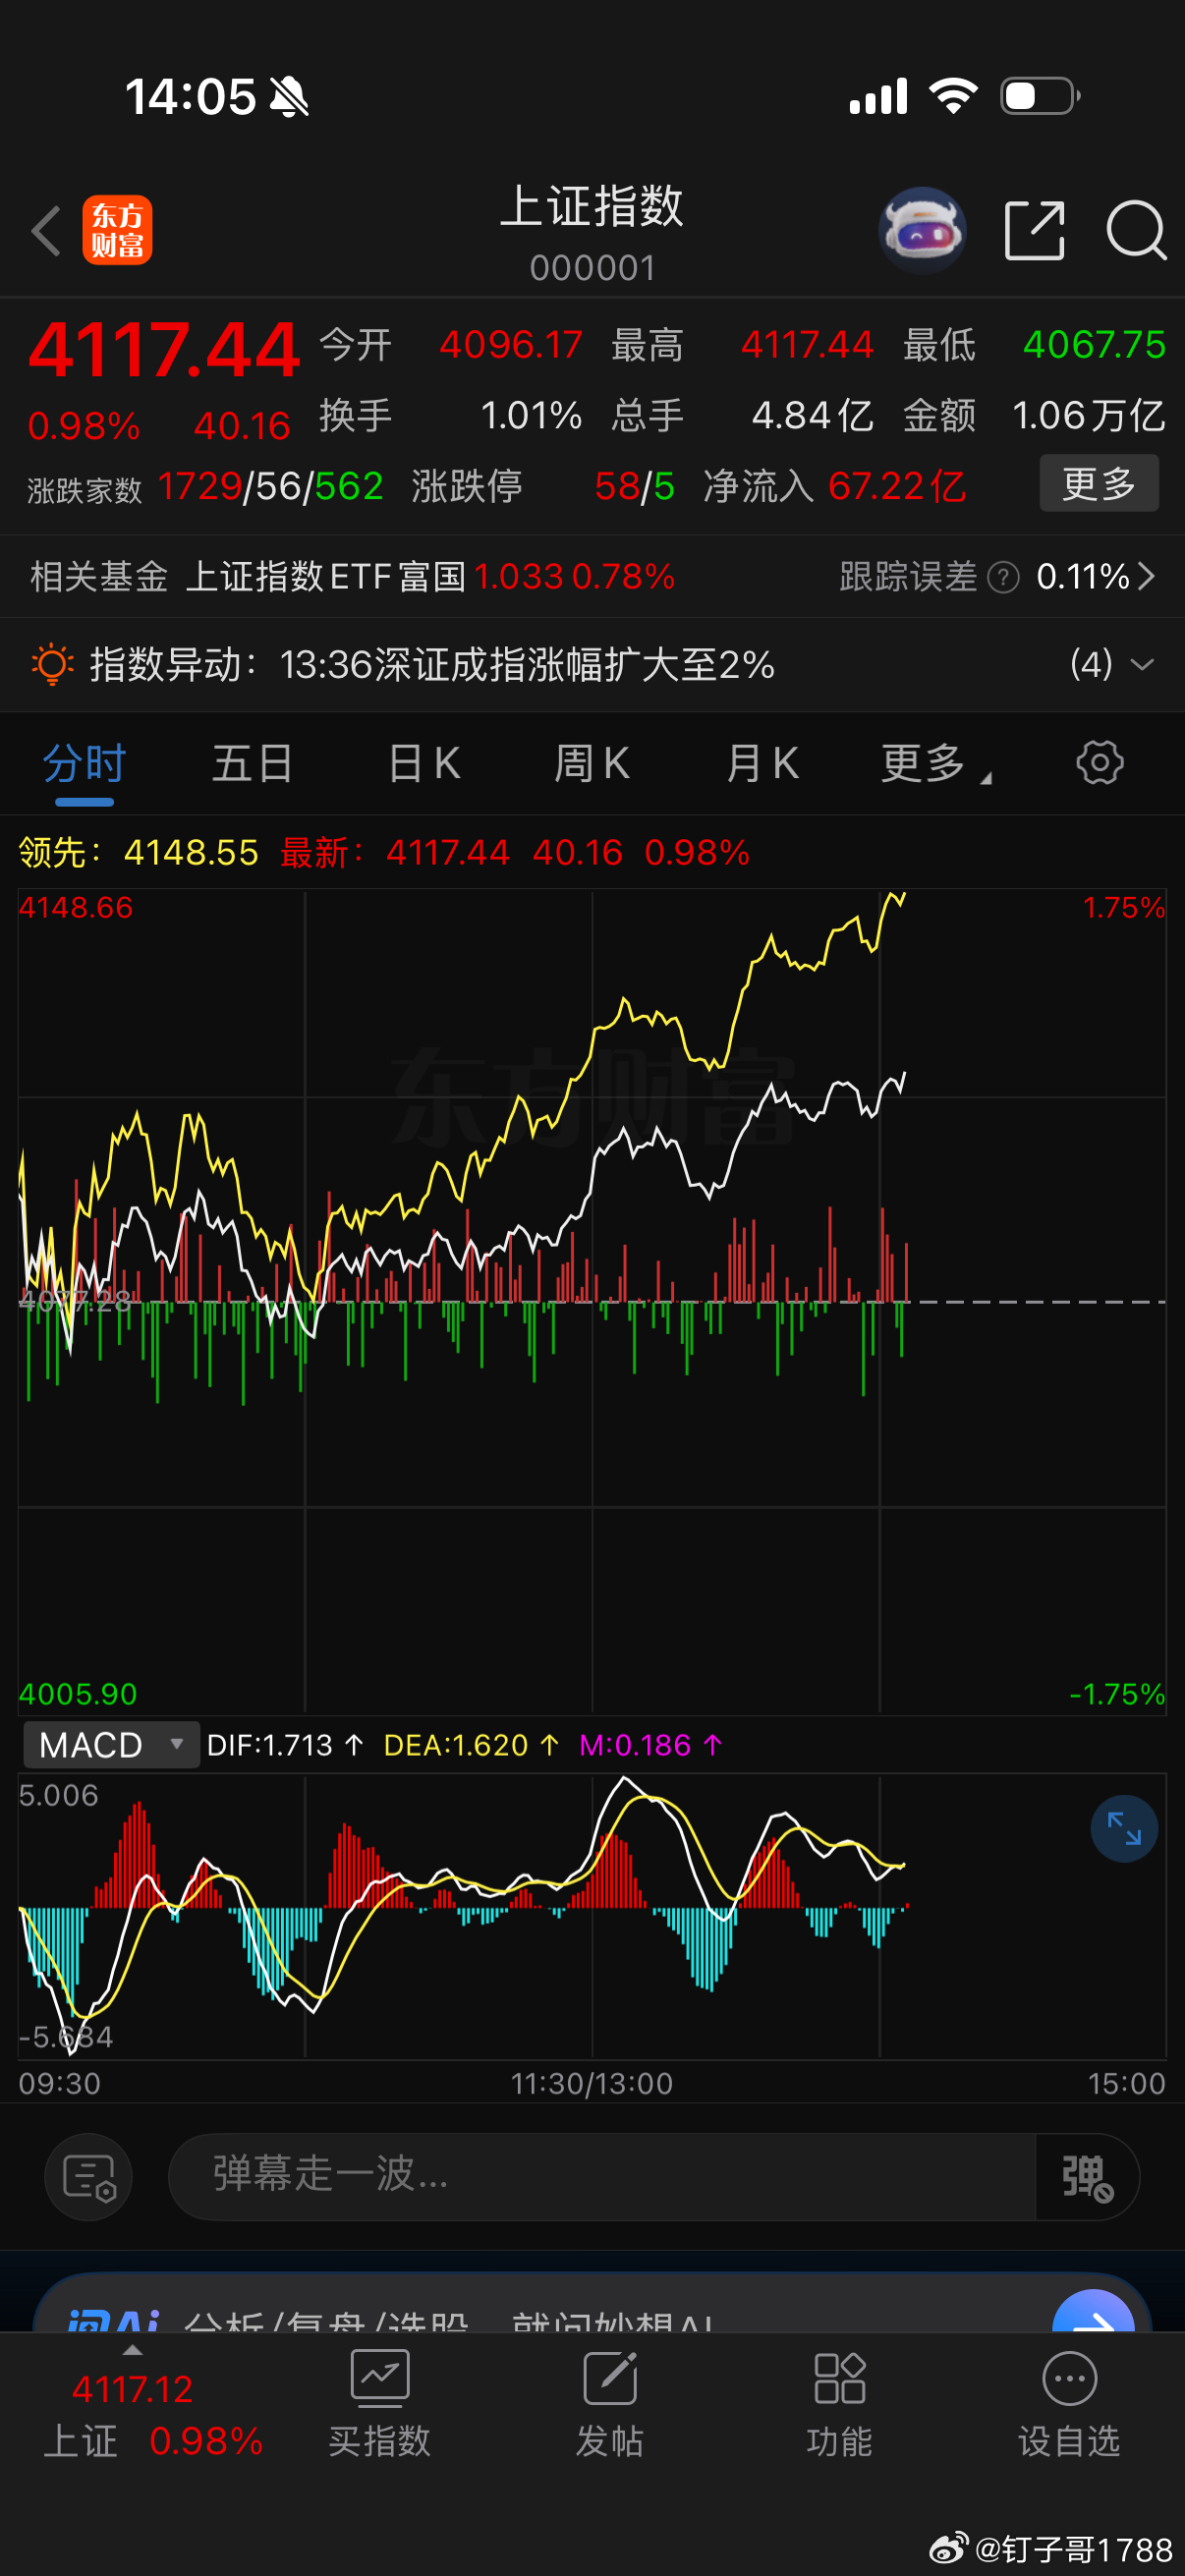Screen dimensions: 1185x2576
Task: Tap the blue arrow on the AI banner
Action: tap(1093, 2314)
